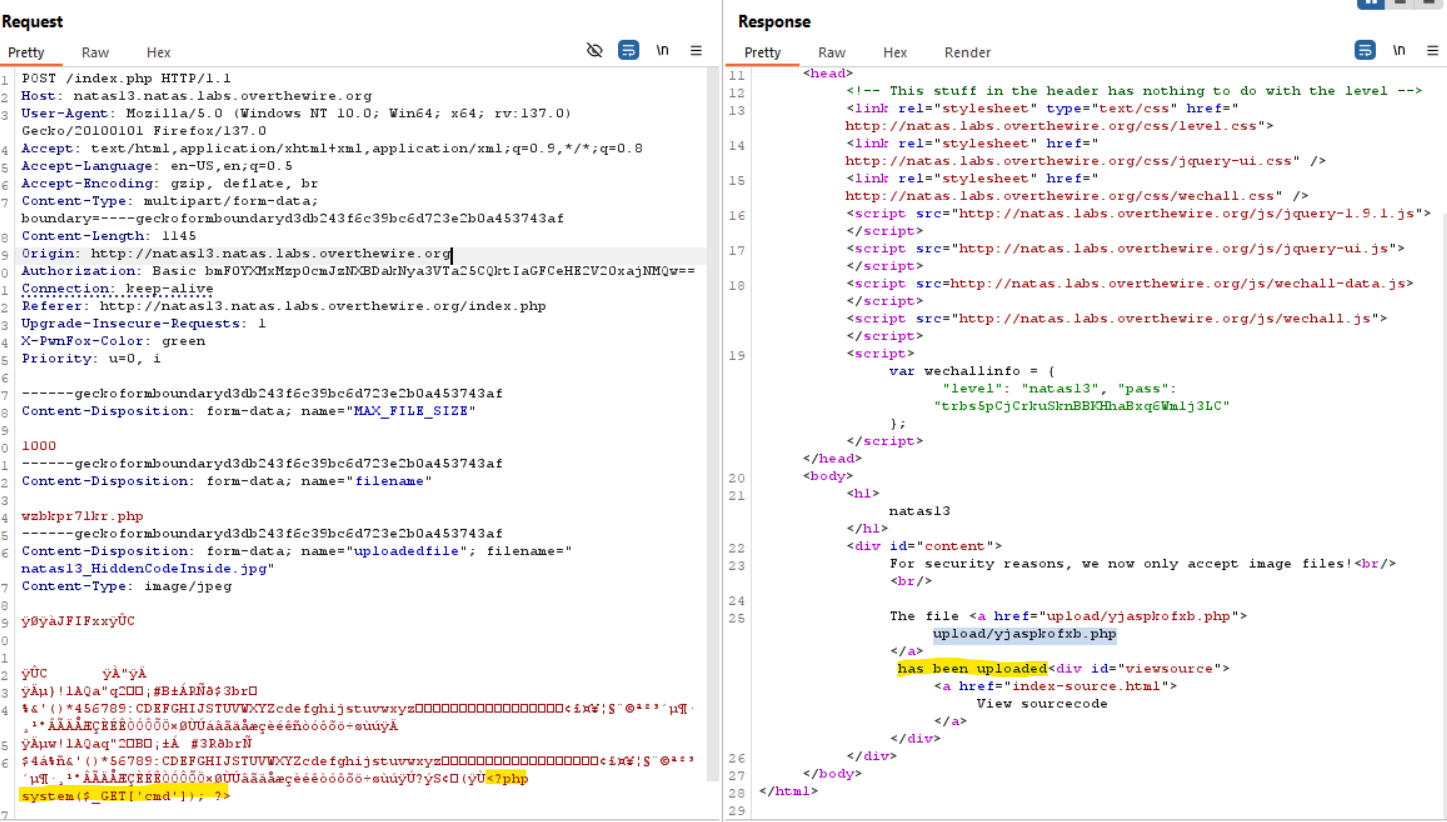Click 'X-PwnFox-Color: green' header
The width and height of the screenshot is (1447, 822).
[x=113, y=341]
